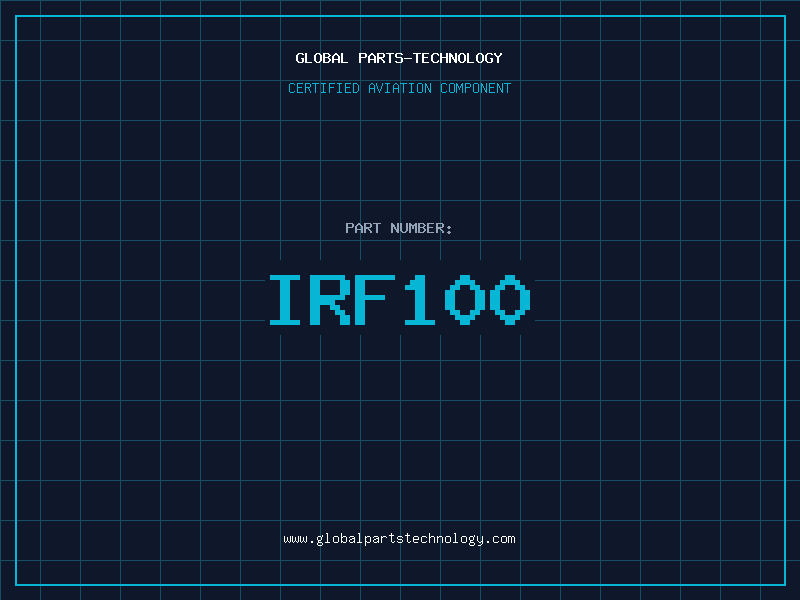Viewport: 800px width, 600px height.
Task: Select the word TECHNOLOGY in the header
Action: (463, 58)
